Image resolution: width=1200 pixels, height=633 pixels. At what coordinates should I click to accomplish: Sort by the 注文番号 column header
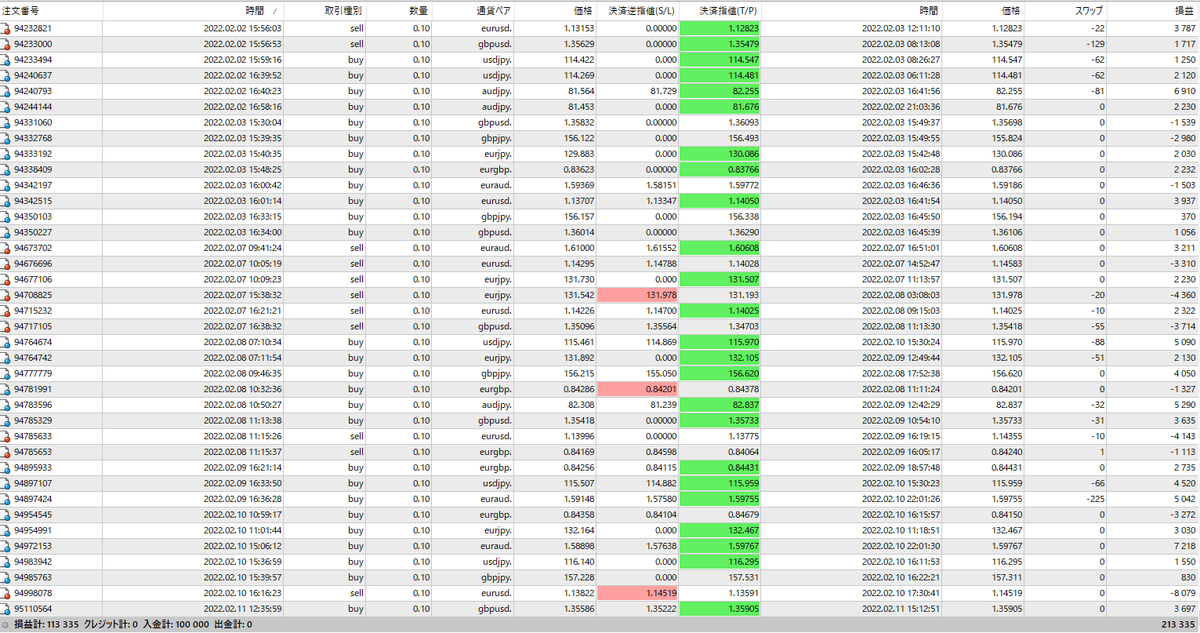(x=20, y=10)
